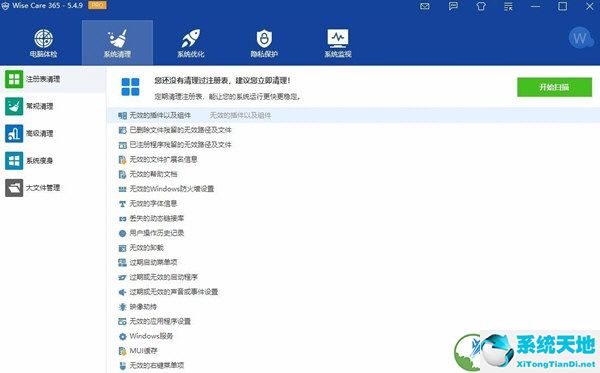
Task: Click the gear icon beside Windows服务
Action: [122, 336]
